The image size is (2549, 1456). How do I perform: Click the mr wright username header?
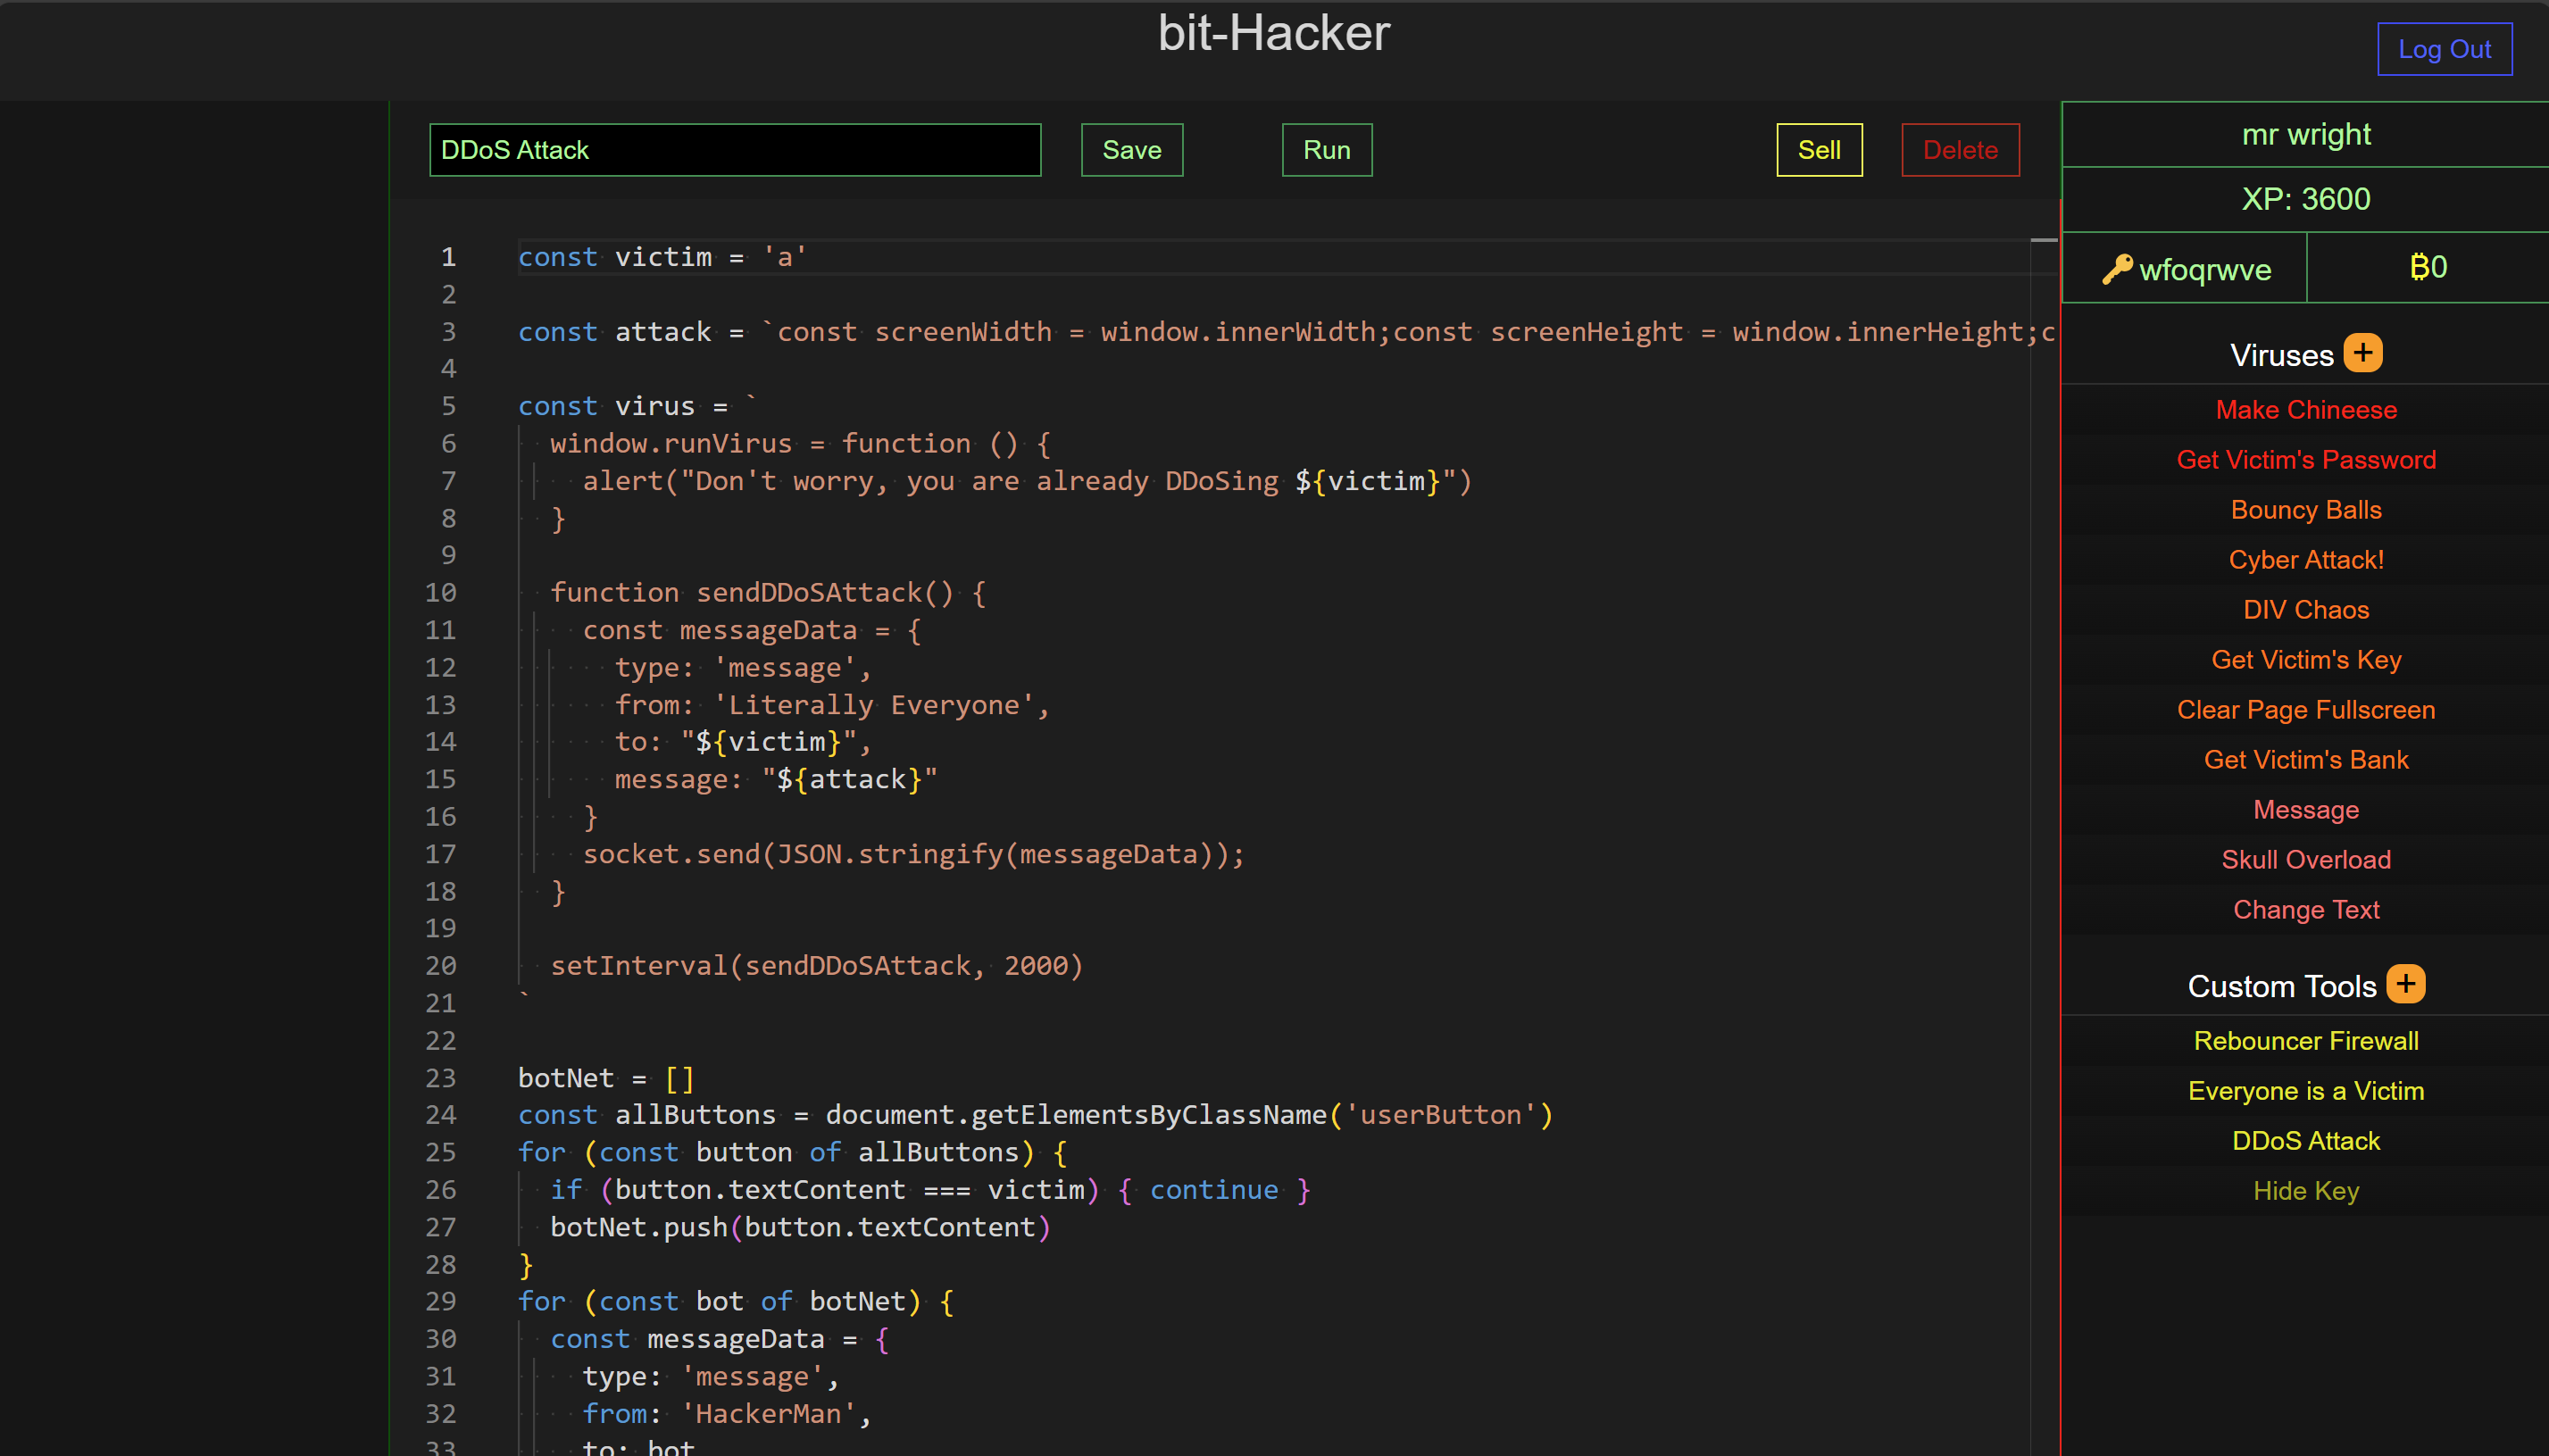[x=2305, y=134]
